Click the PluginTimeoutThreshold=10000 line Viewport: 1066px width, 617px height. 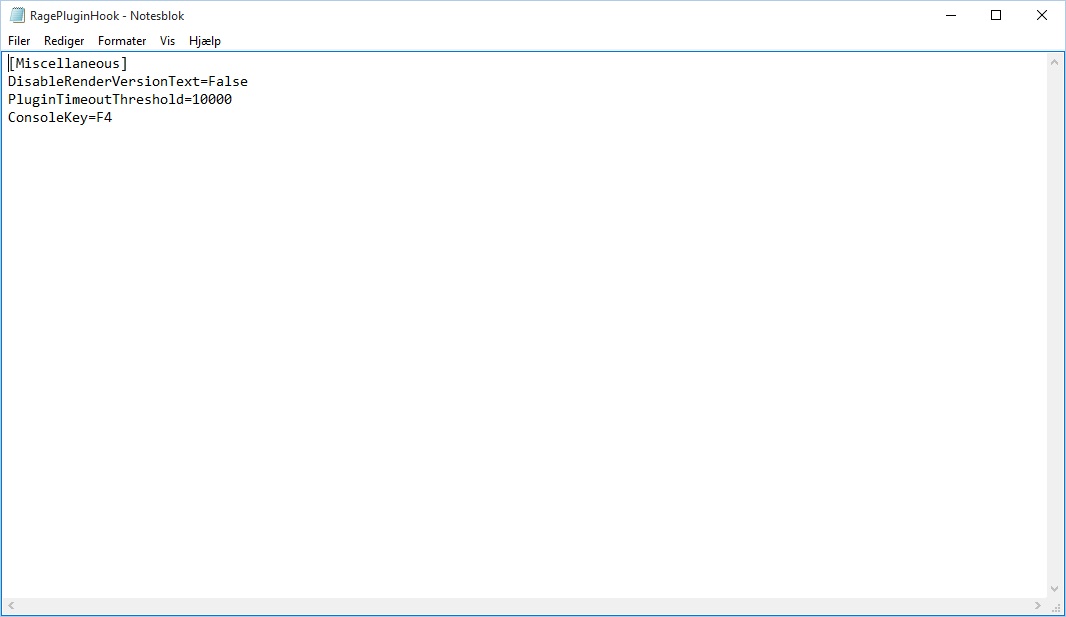point(120,99)
